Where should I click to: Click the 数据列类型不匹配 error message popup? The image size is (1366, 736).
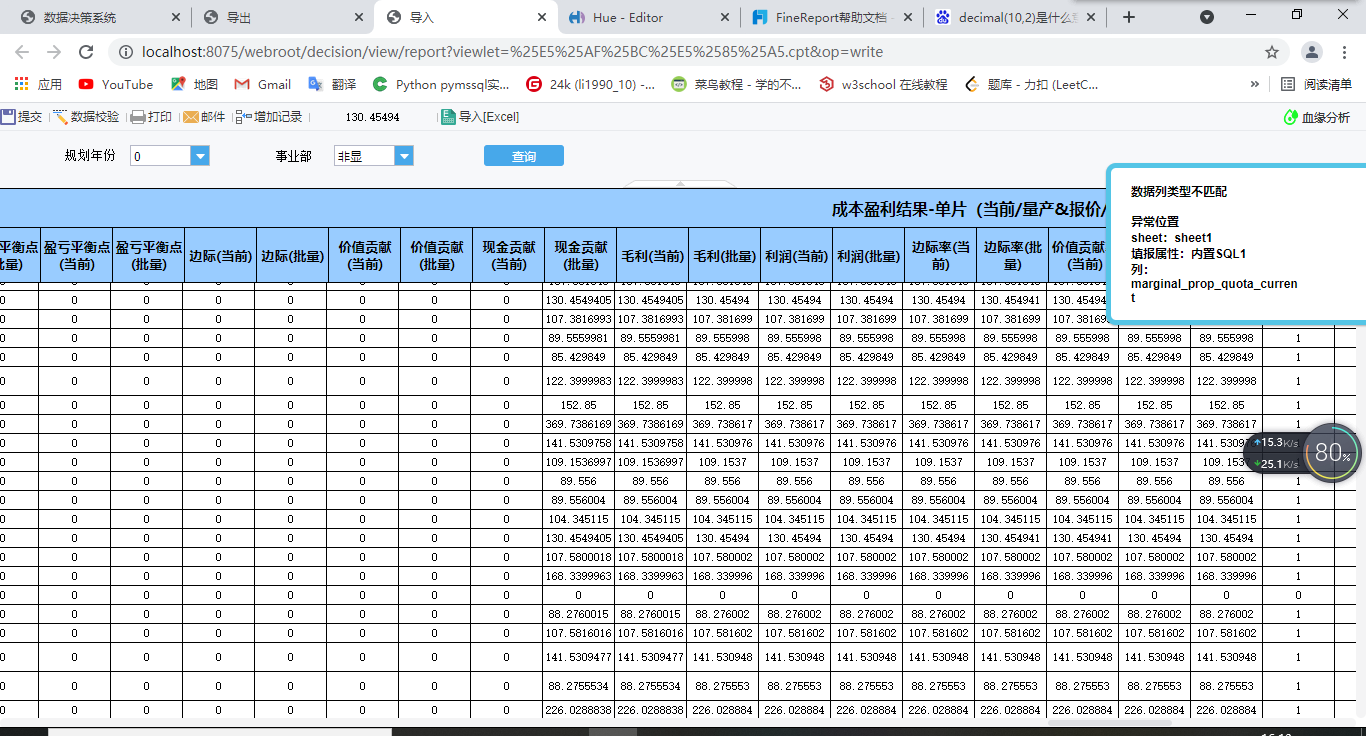(x=1236, y=244)
